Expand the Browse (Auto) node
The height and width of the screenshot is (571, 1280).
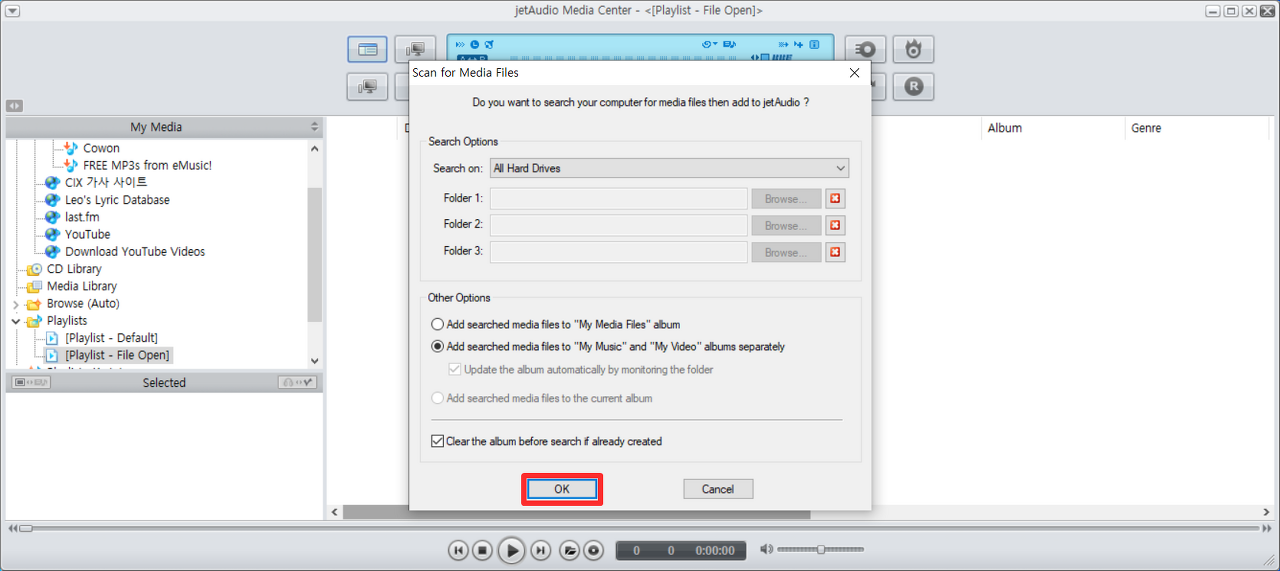16,304
